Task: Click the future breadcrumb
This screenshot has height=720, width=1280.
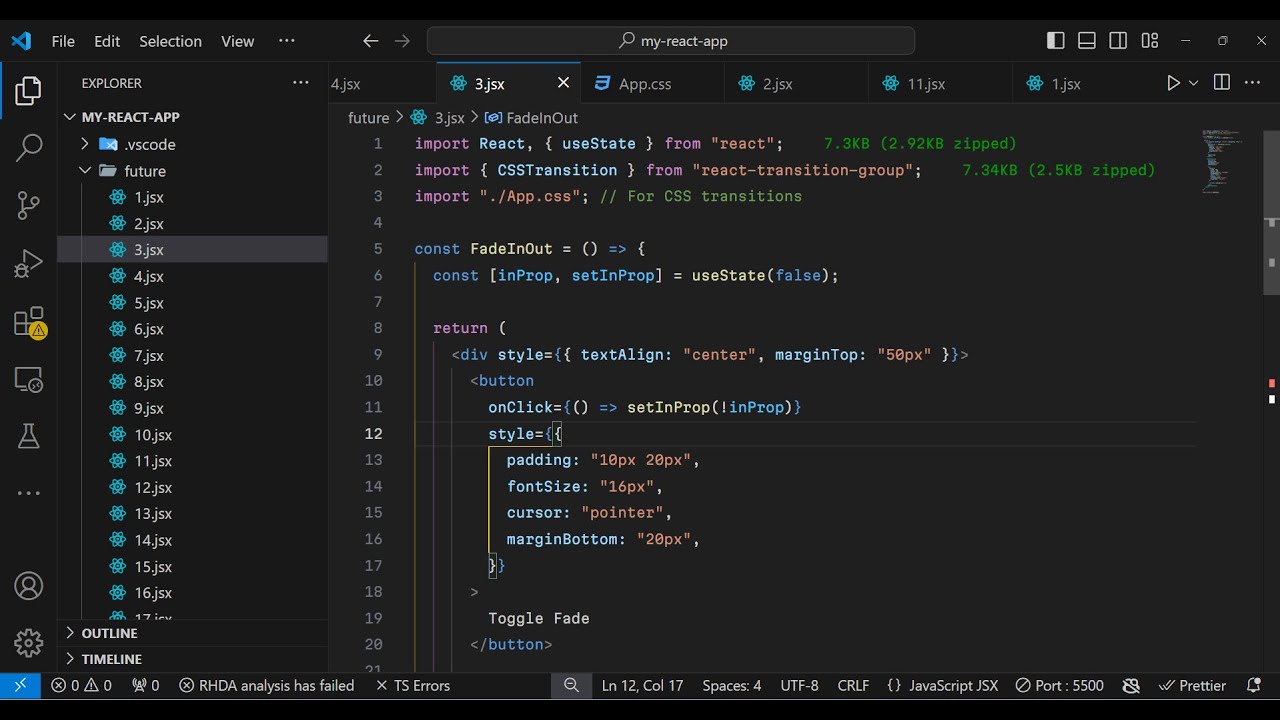Action: [x=368, y=118]
